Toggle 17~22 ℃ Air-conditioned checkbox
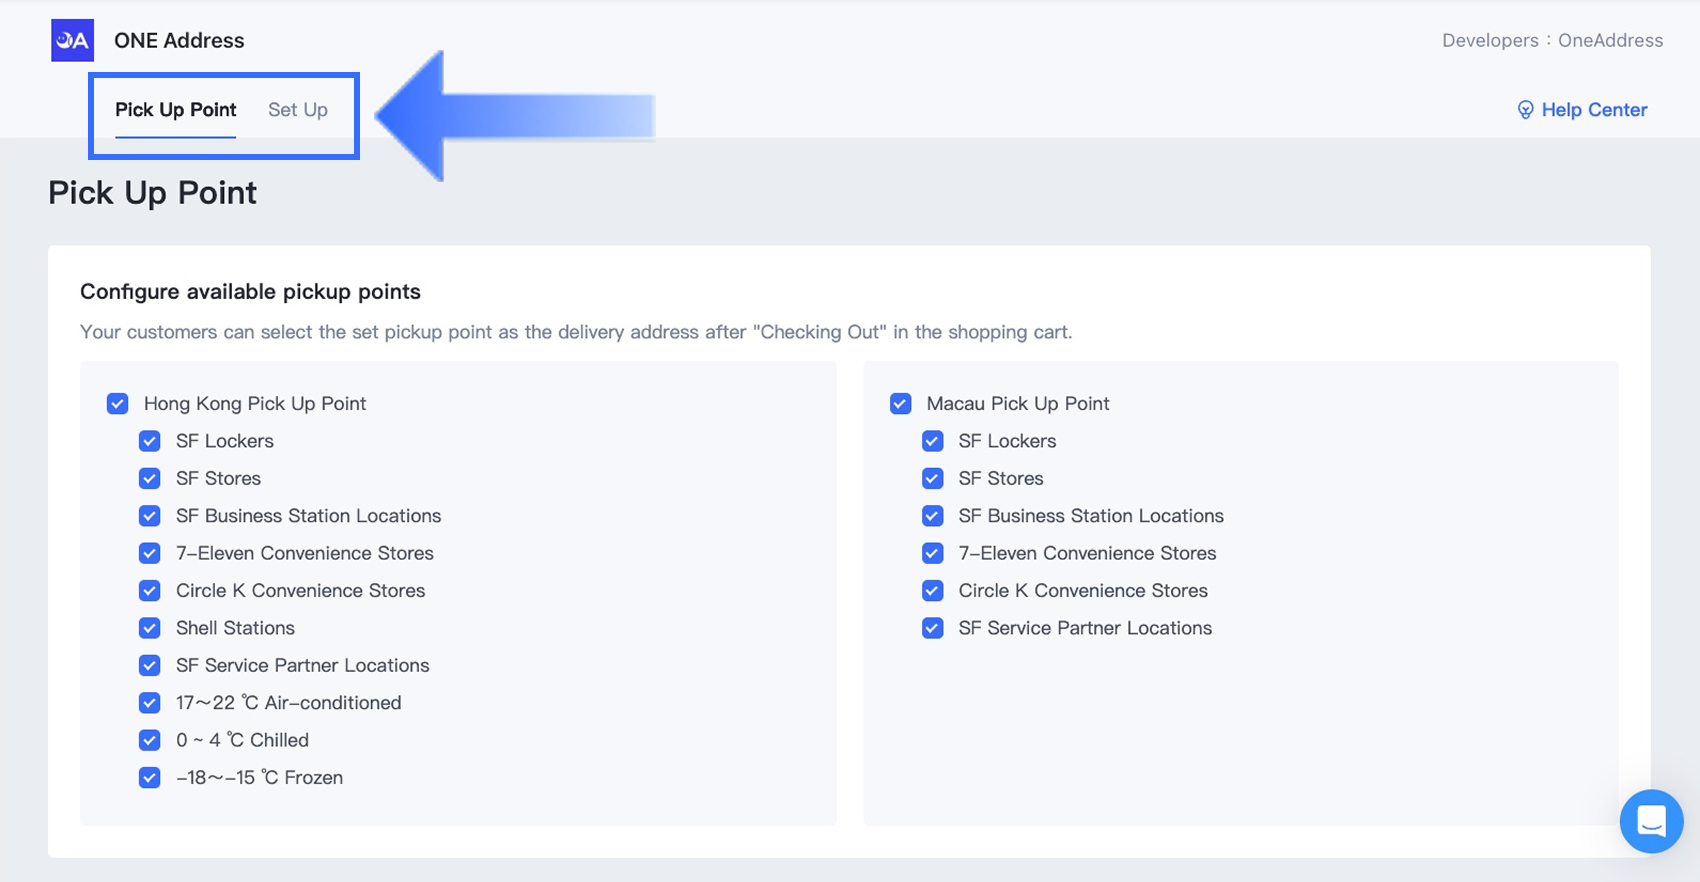 click(x=150, y=703)
